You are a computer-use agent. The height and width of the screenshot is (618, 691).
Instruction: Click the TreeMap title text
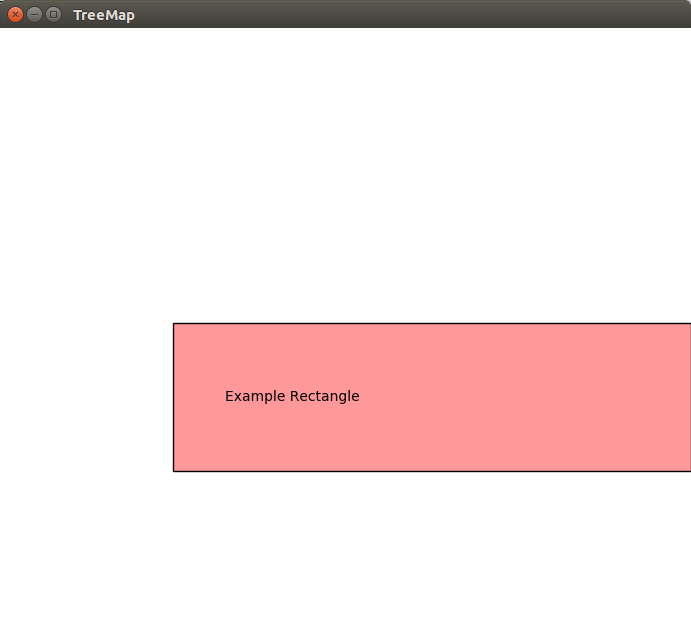click(x=103, y=15)
